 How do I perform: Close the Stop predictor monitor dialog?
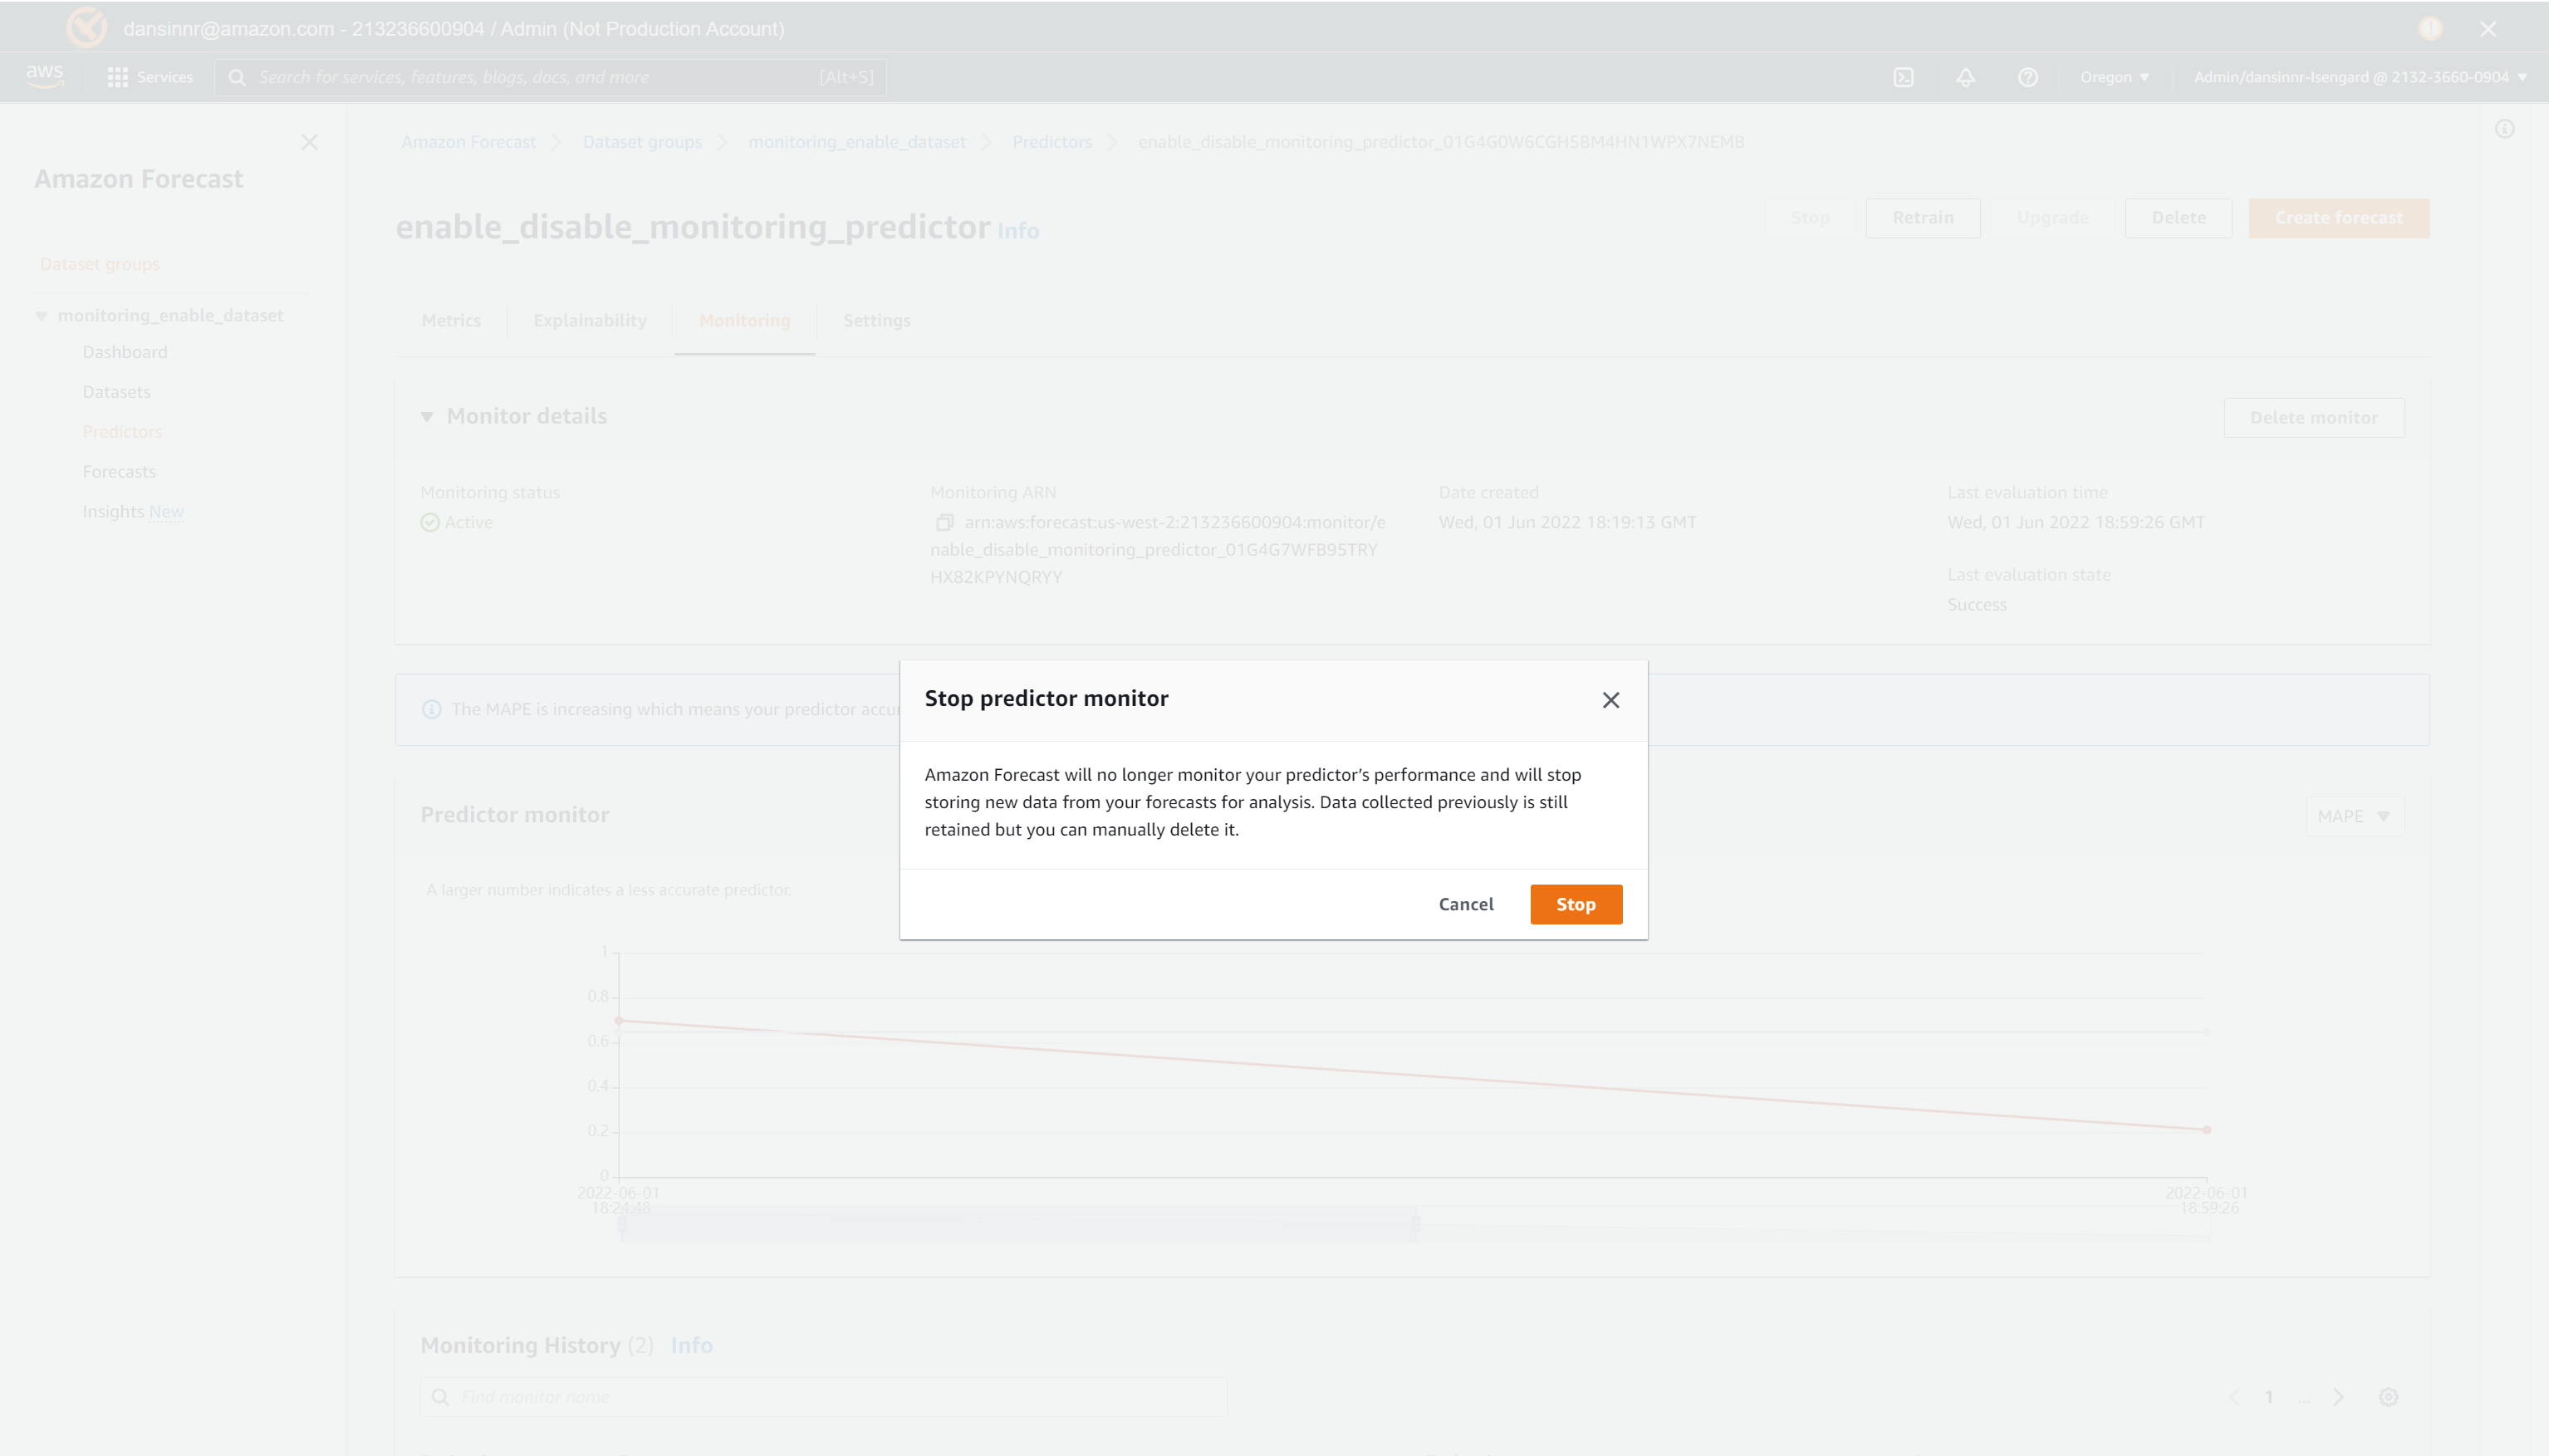1610,700
